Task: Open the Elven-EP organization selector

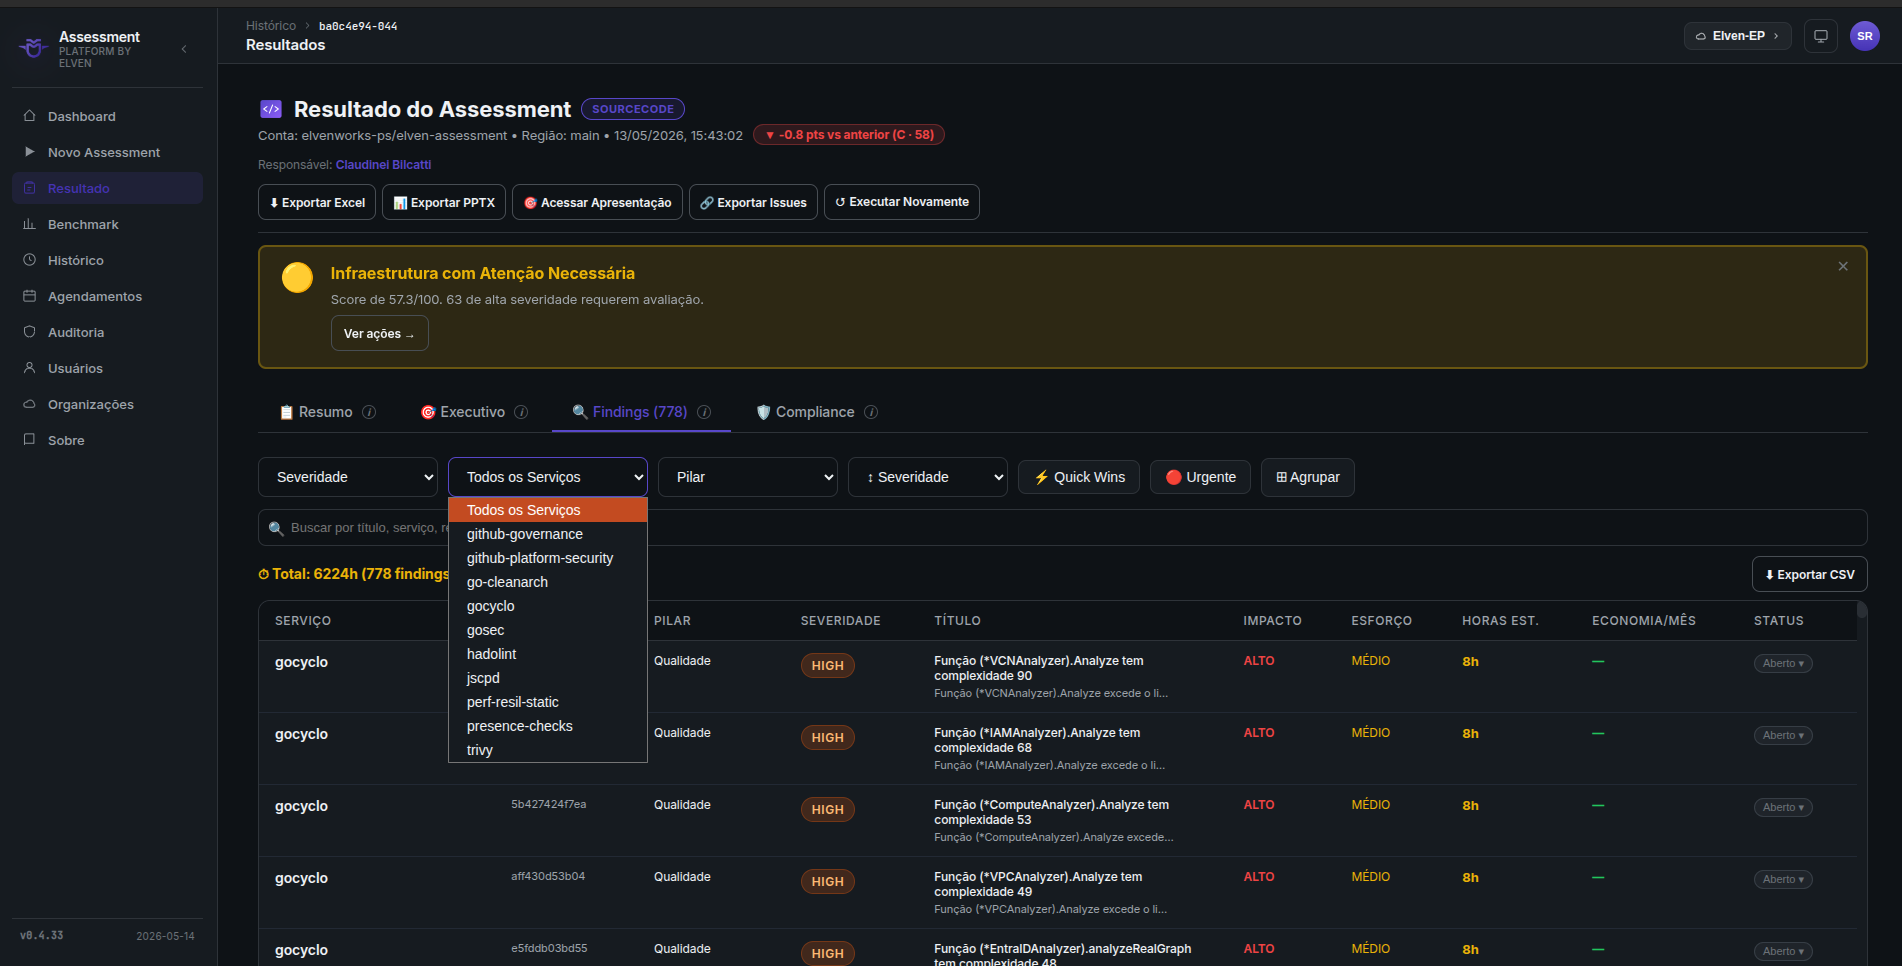Action: pos(1738,36)
